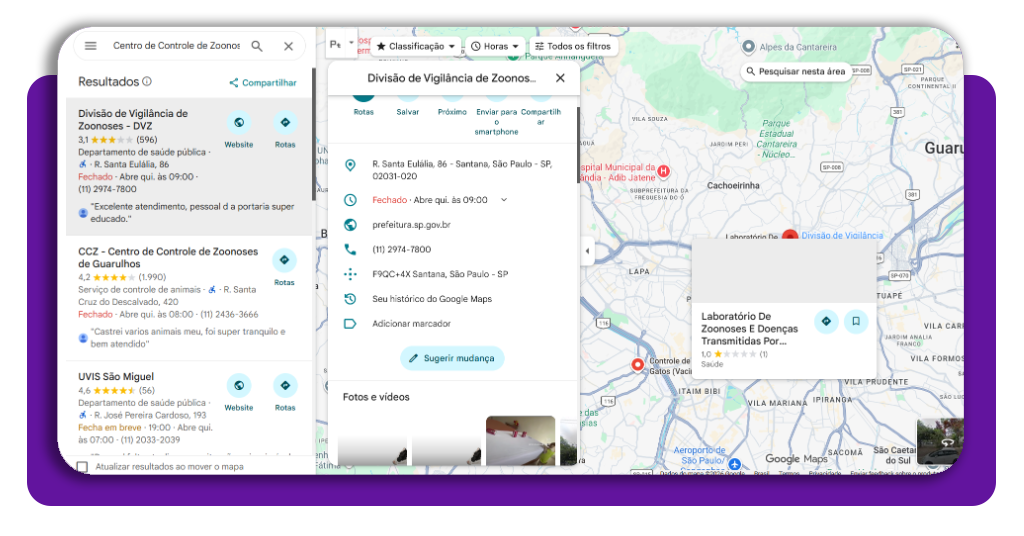
Task: Click directions icon on Laboratório De Zoonoses card
Action: 826,321
